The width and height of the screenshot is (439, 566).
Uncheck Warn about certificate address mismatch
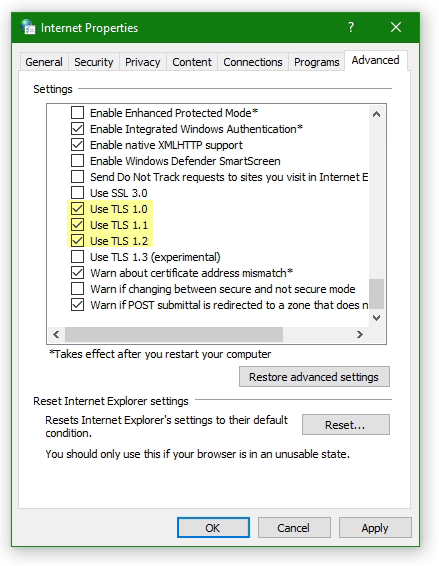(78, 273)
